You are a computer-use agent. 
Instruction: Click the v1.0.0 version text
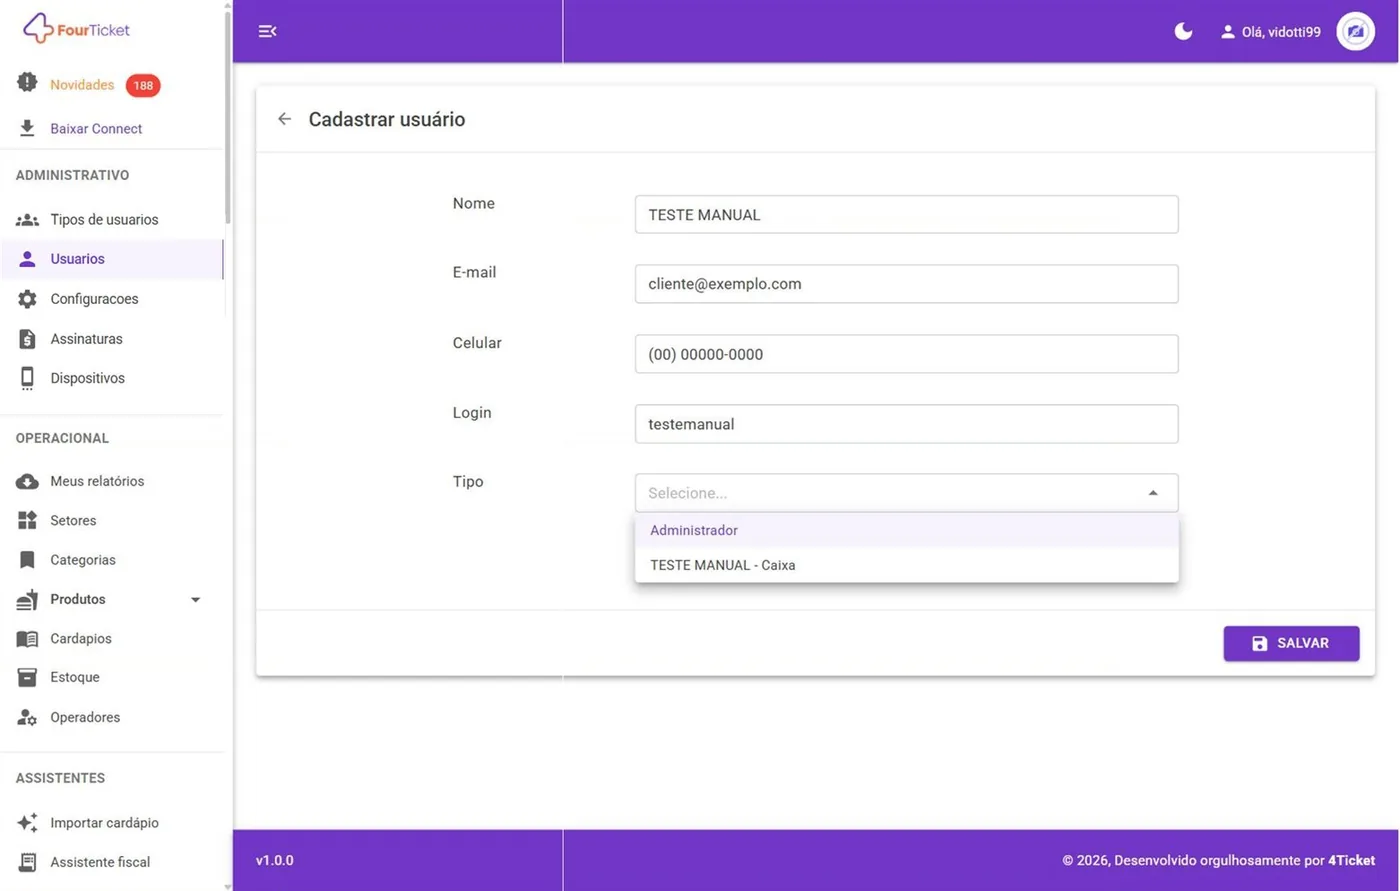coord(275,860)
